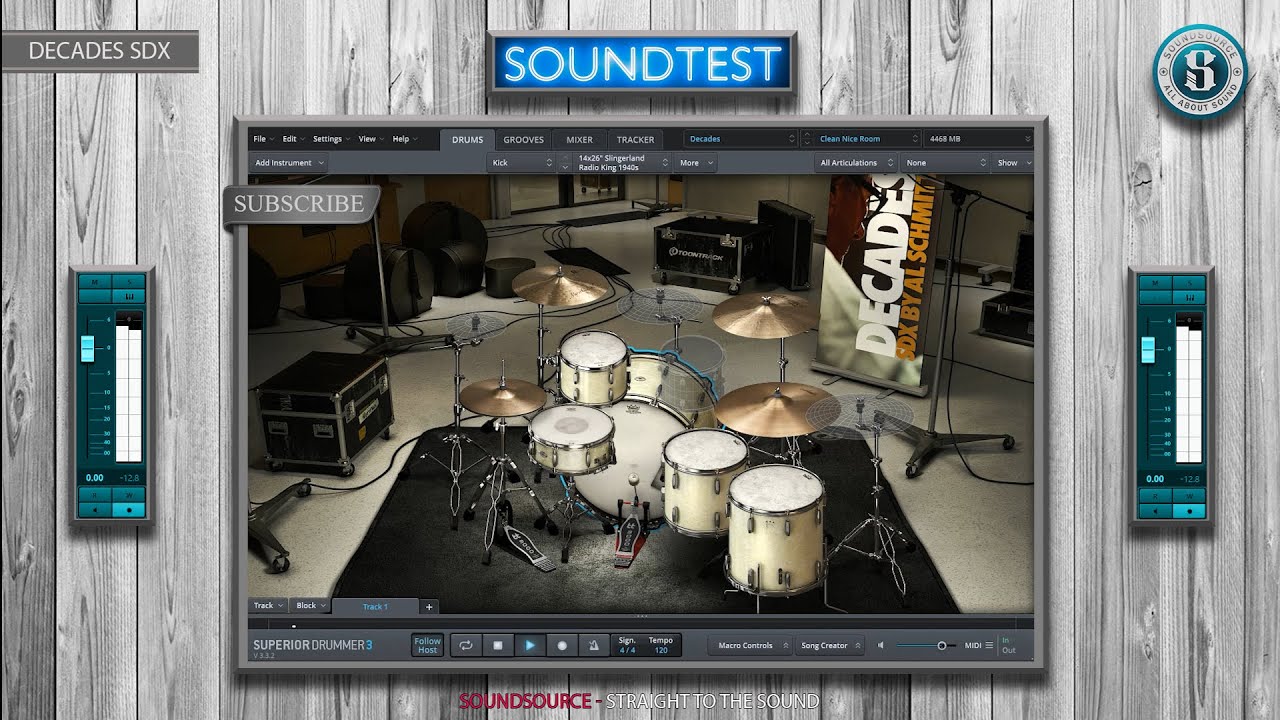The height and width of the screenshot is (720, 1280).
Task: Open the Track dropdown menu
Action: (268, 605)
